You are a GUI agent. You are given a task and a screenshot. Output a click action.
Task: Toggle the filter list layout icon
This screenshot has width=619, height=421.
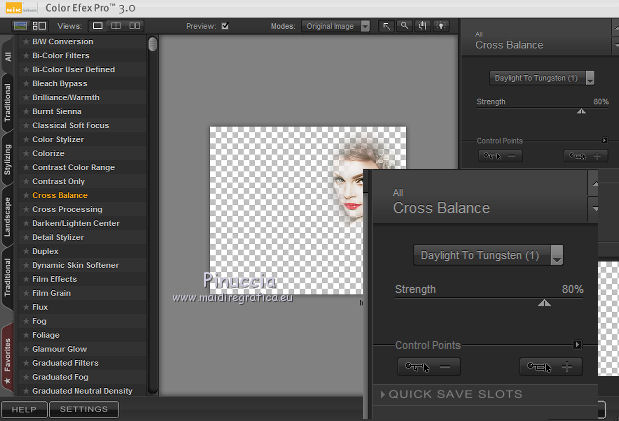point(39,26)
